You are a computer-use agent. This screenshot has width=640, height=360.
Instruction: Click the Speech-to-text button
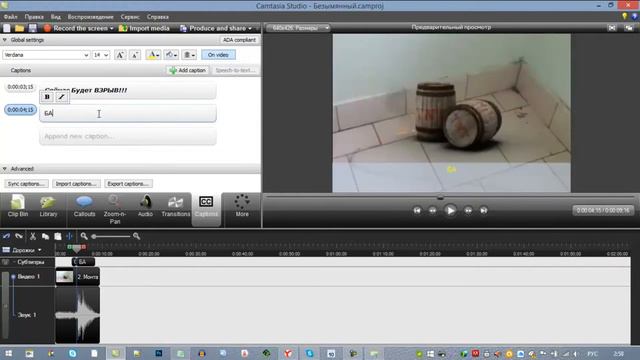click(x=235, y=70)
